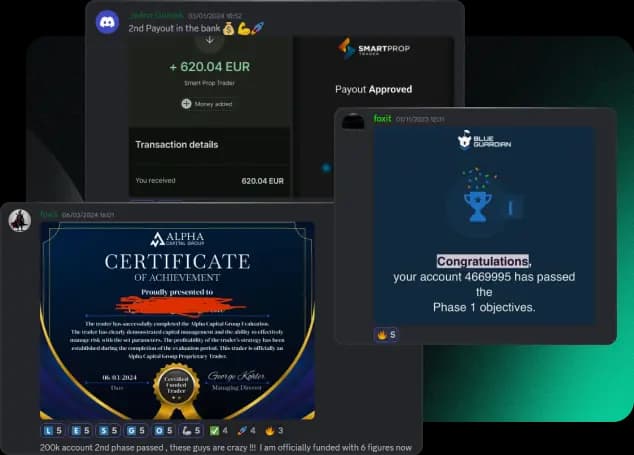Click the G letter reaction
The width and height of the screenshot is (634, 455).
point(135,431)
